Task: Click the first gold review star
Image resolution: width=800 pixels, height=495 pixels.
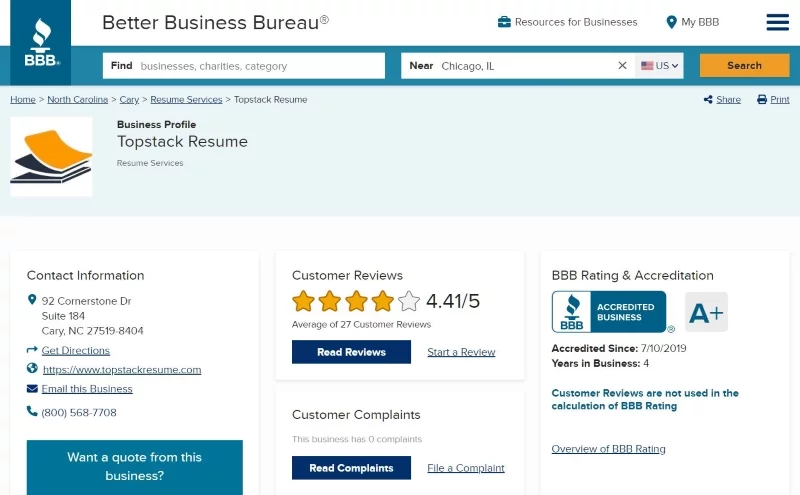Action: pos(303,301)
